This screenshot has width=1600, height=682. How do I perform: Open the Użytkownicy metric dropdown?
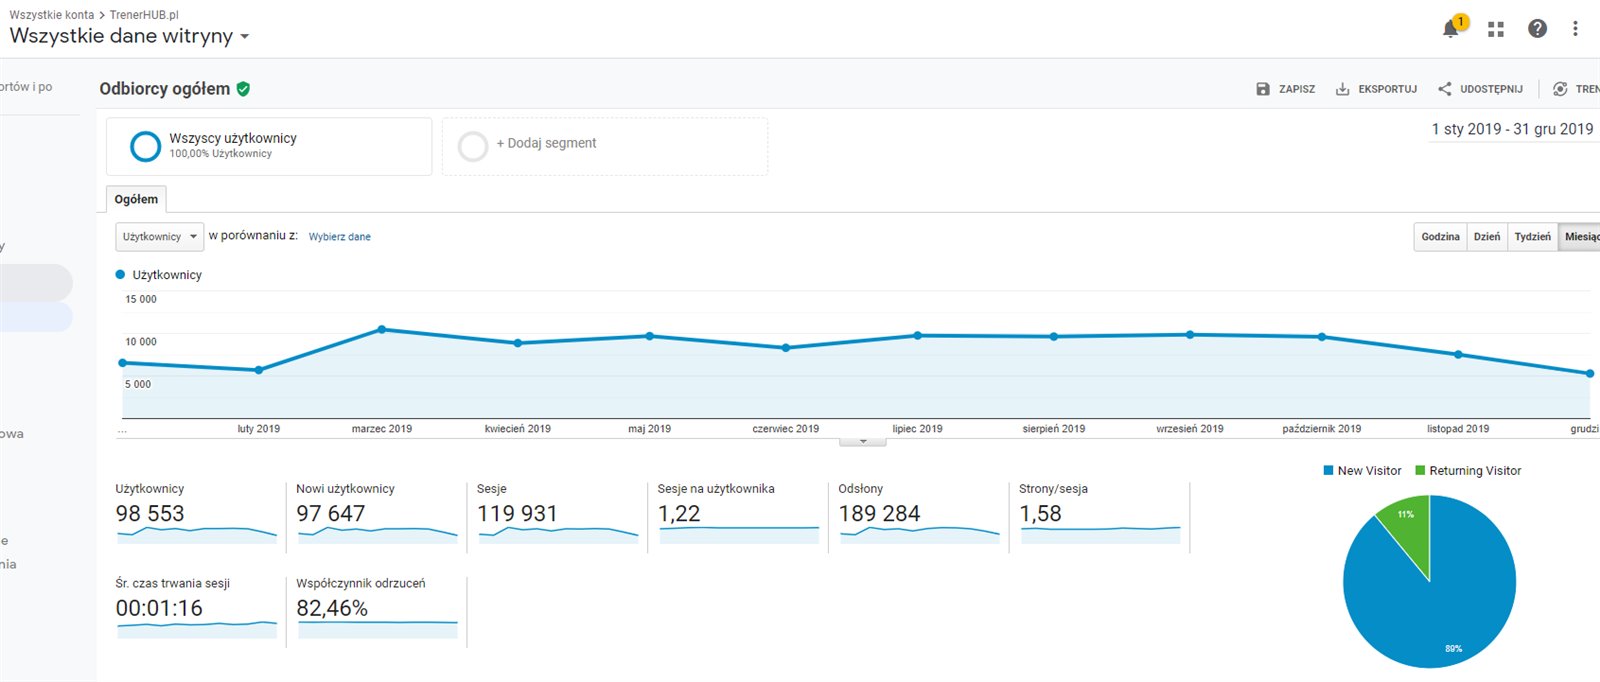coord(160,237)
